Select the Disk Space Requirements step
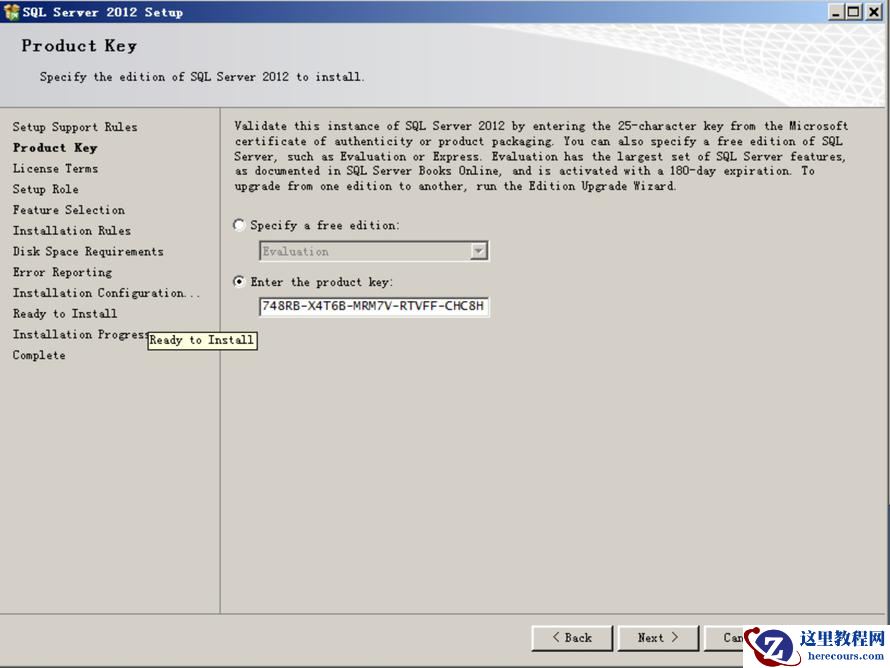This screenshot has width=890, height=668. click(88, 251)
